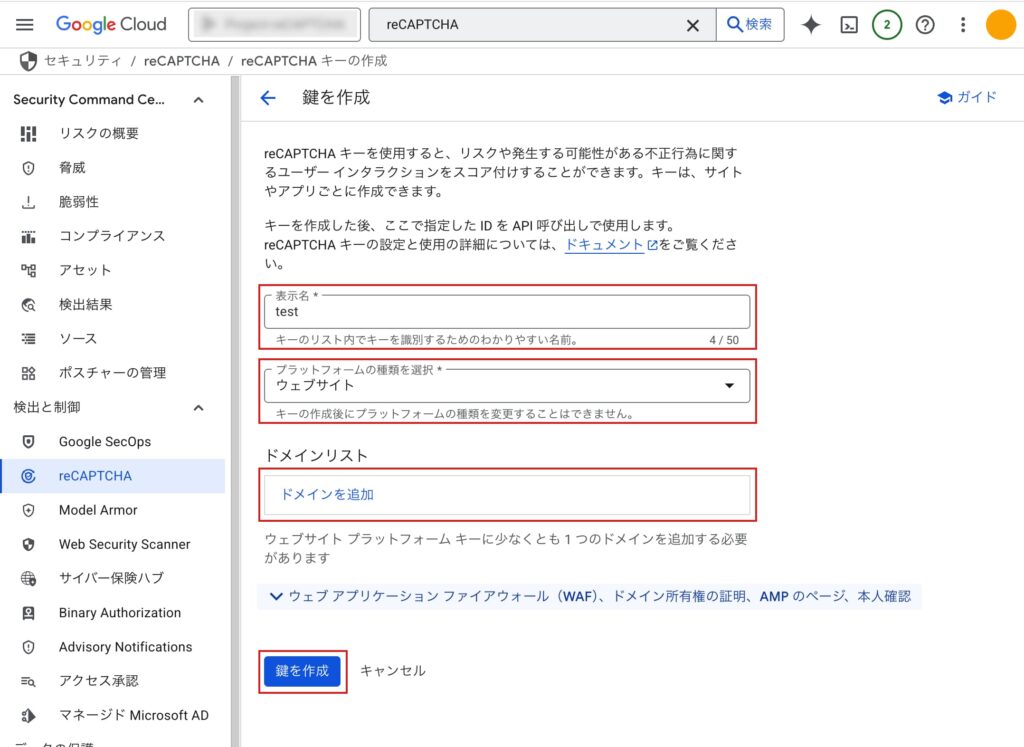Screen dimensions: 1024x747
Task: Click the 鍵を作成 create key button
Action: click(302, 671)
